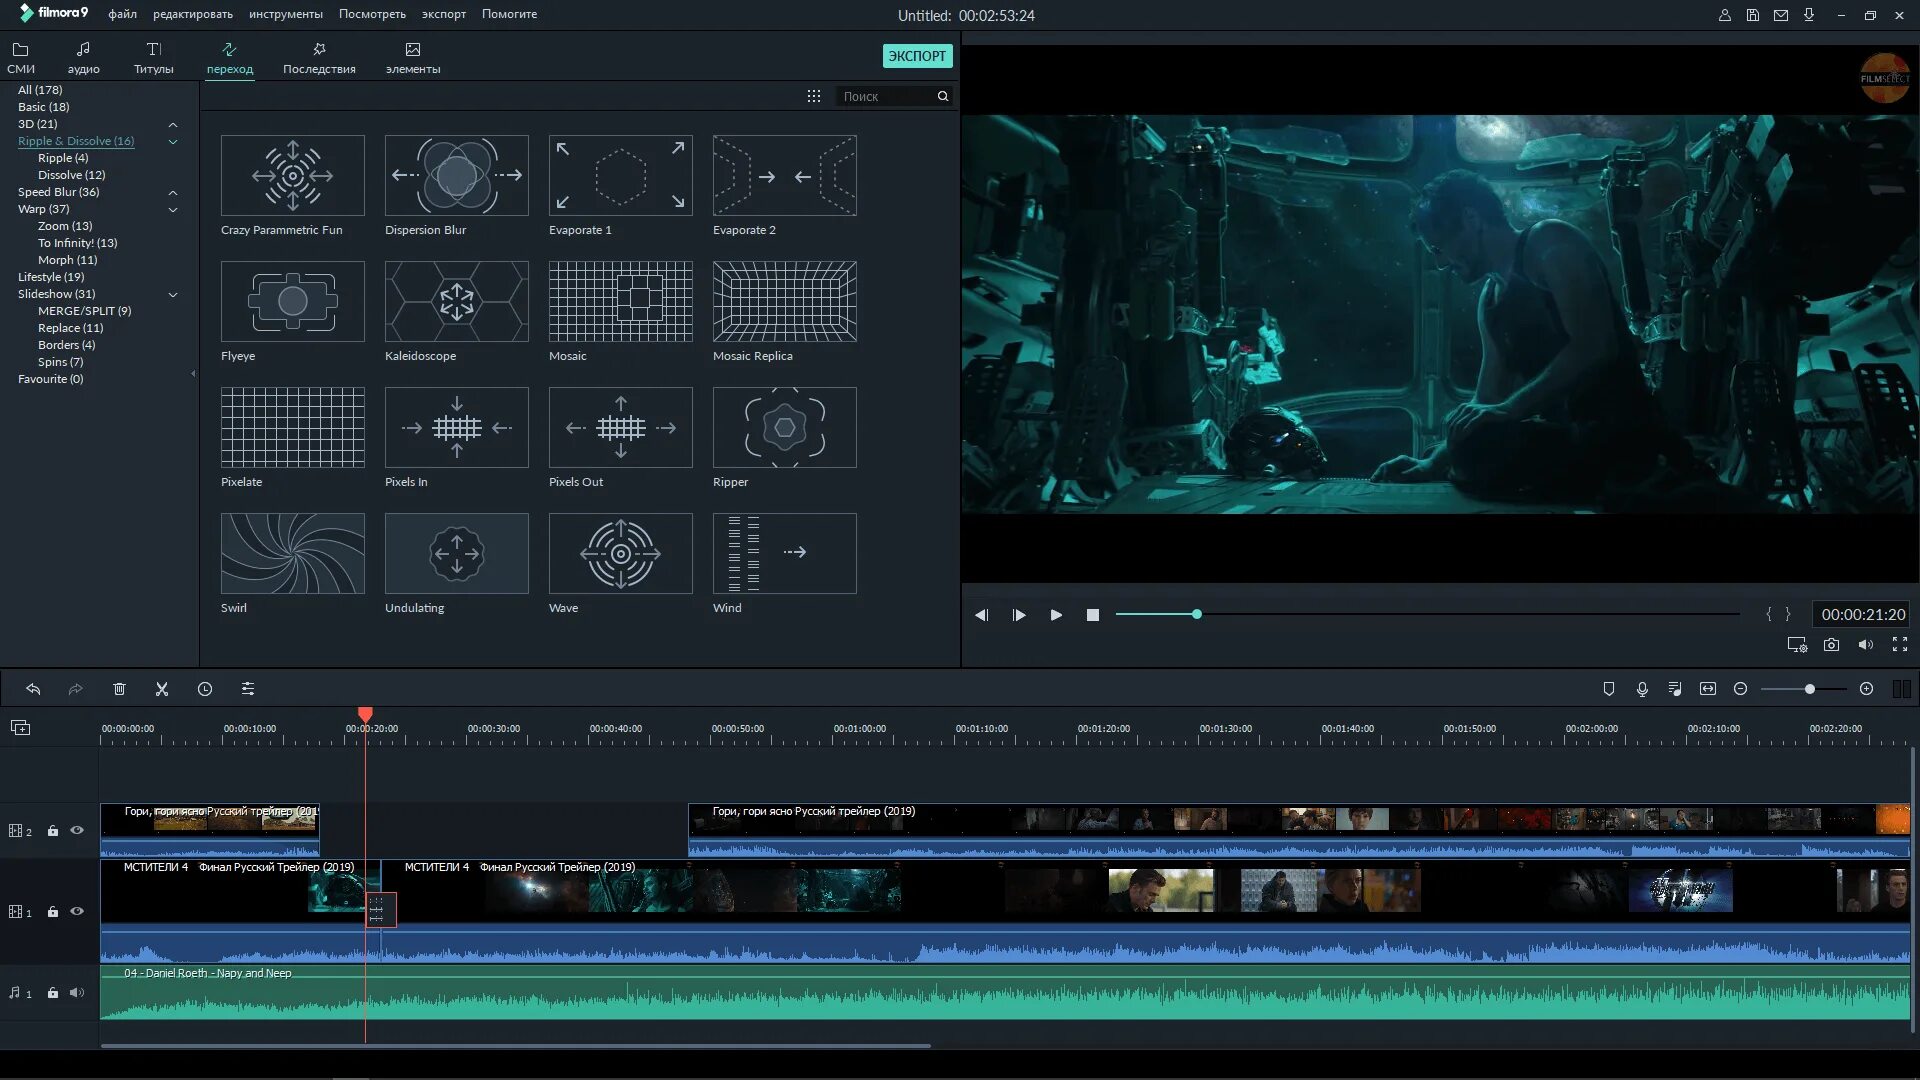Click the Cut/Scissors icon in toolbar
Image resolution: width=1920 pixels, height=1080 pixels.
pos(161,688)
